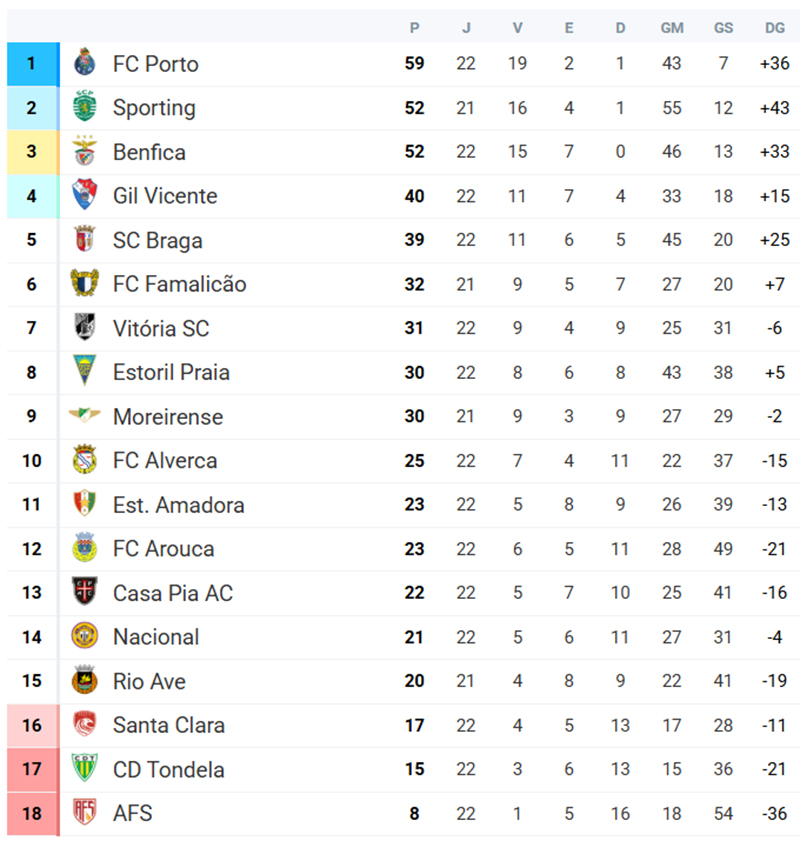Click the AFS club crest
This screenshot has height=841, width=800.
pyautogui.click(x=85, y=813)
